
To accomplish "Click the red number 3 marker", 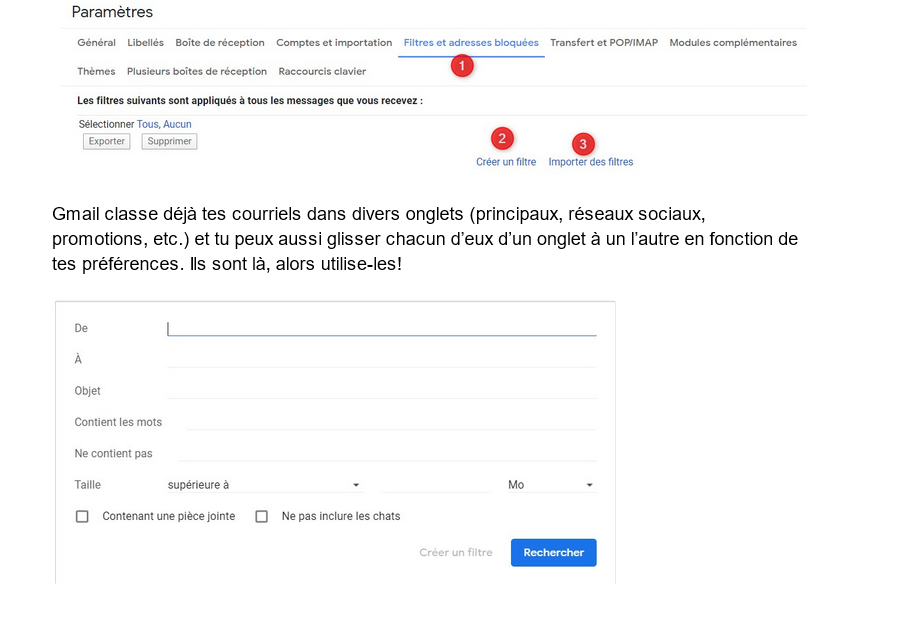I will (585, 144).
